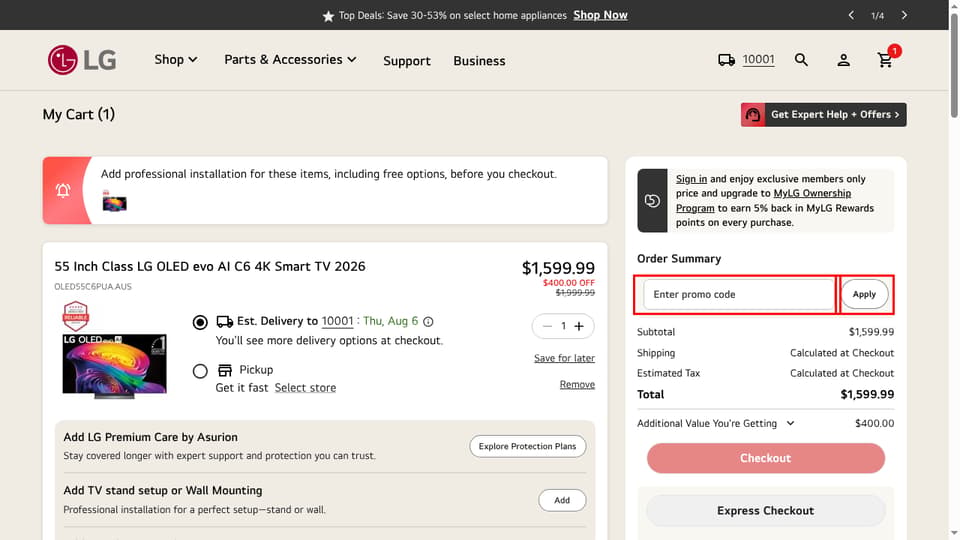This screenshot has width=960, height=540.
Task: Click the Express Checkout button
Action: pyautogui.click(x=766, y=511)
